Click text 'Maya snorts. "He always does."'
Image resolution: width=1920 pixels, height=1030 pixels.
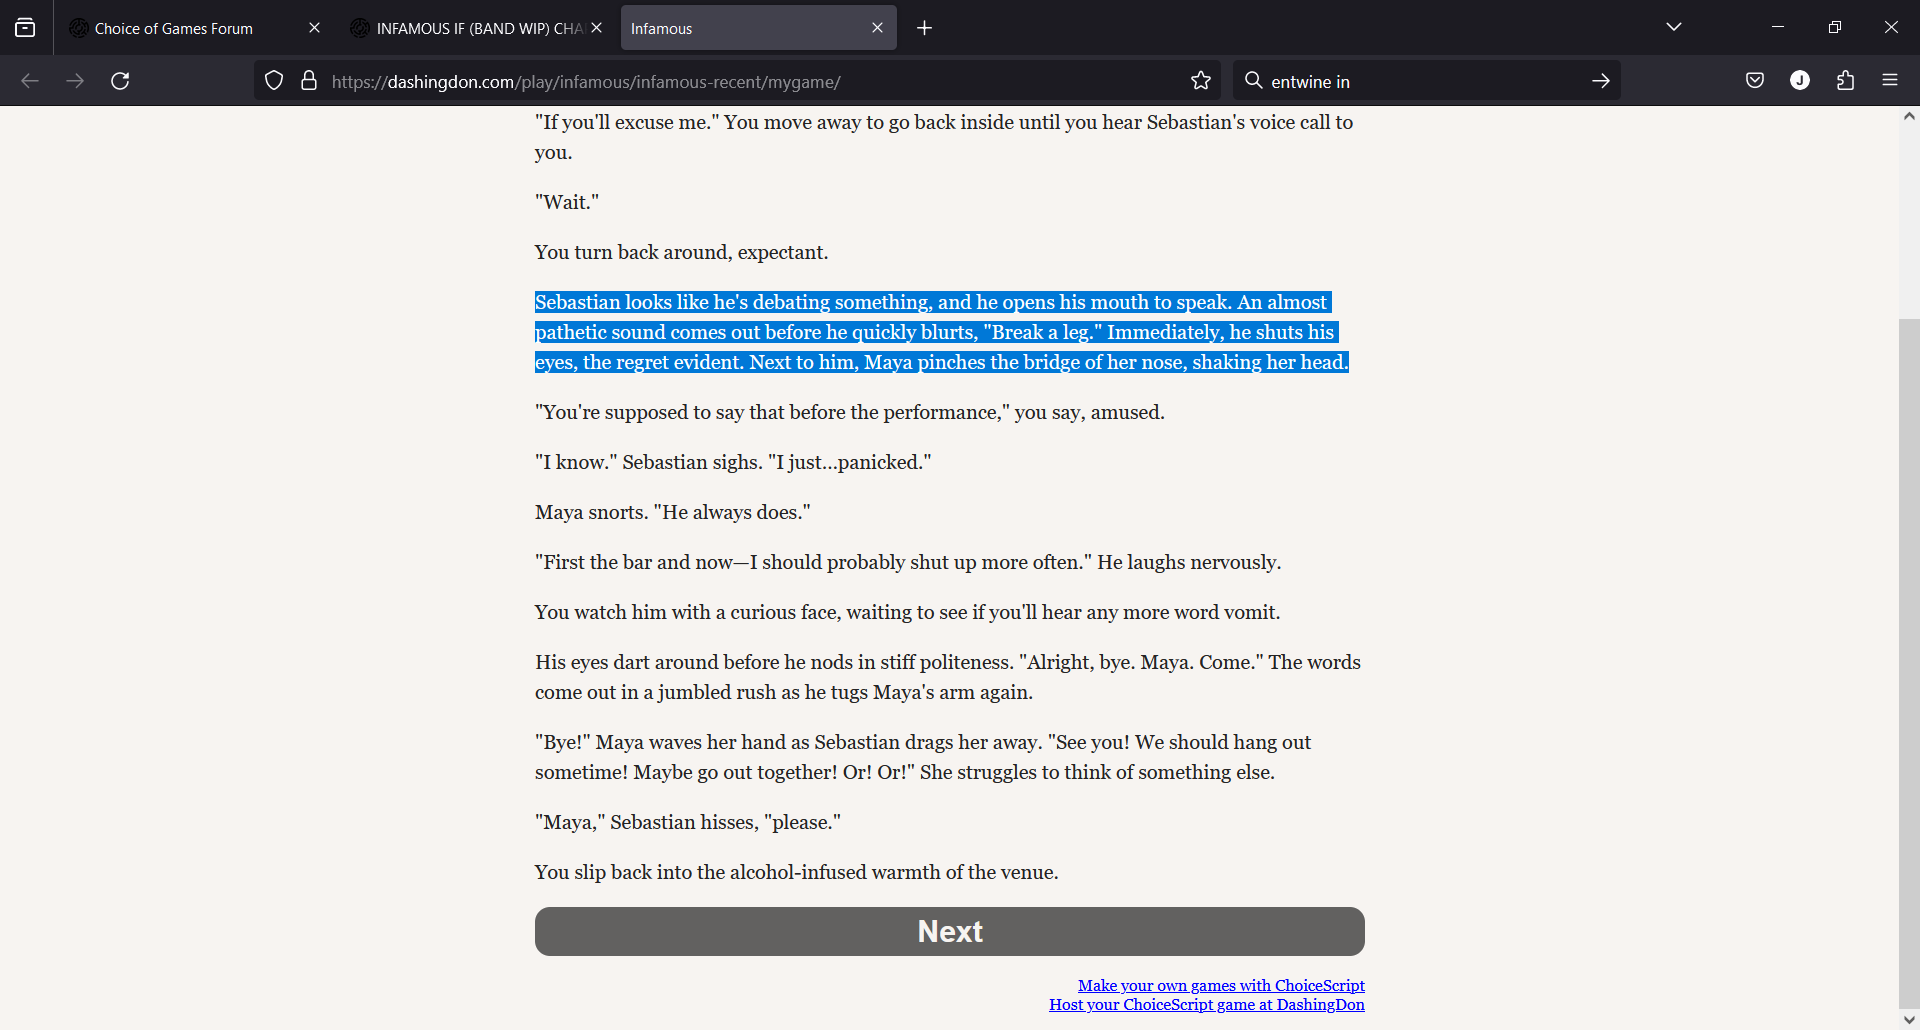point(673,512)
